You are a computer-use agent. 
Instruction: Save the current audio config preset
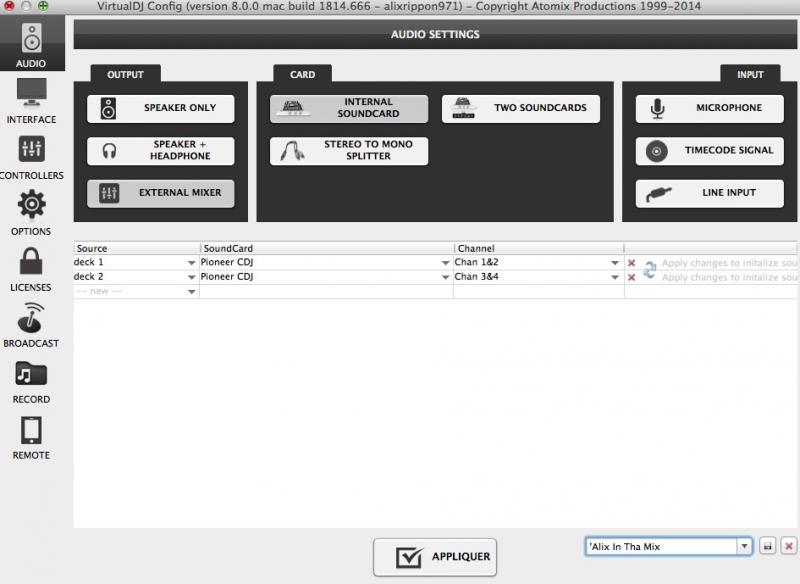click(x=767, y=546)
